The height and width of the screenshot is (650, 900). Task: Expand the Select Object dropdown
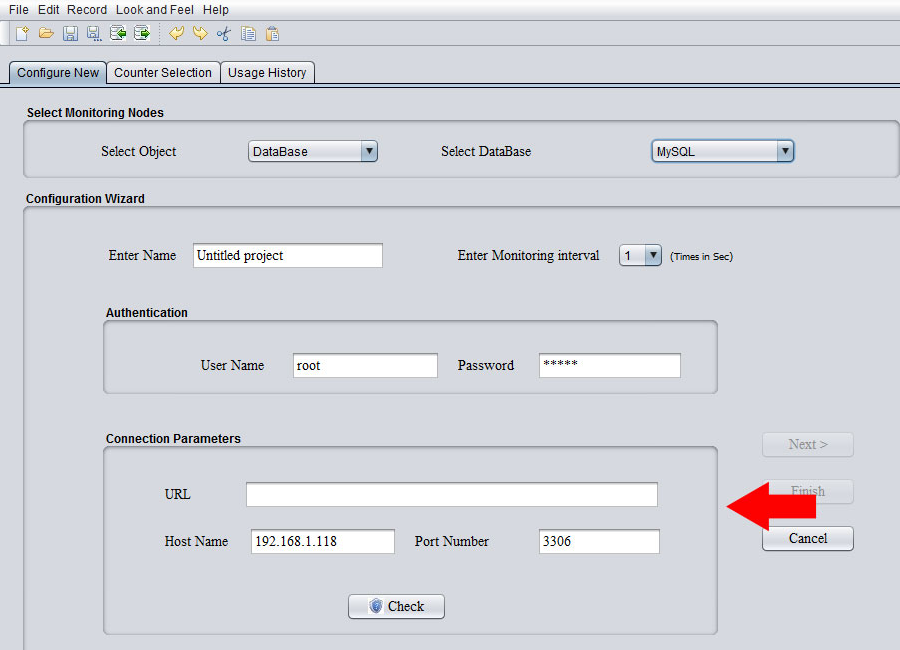pos(312,152)
